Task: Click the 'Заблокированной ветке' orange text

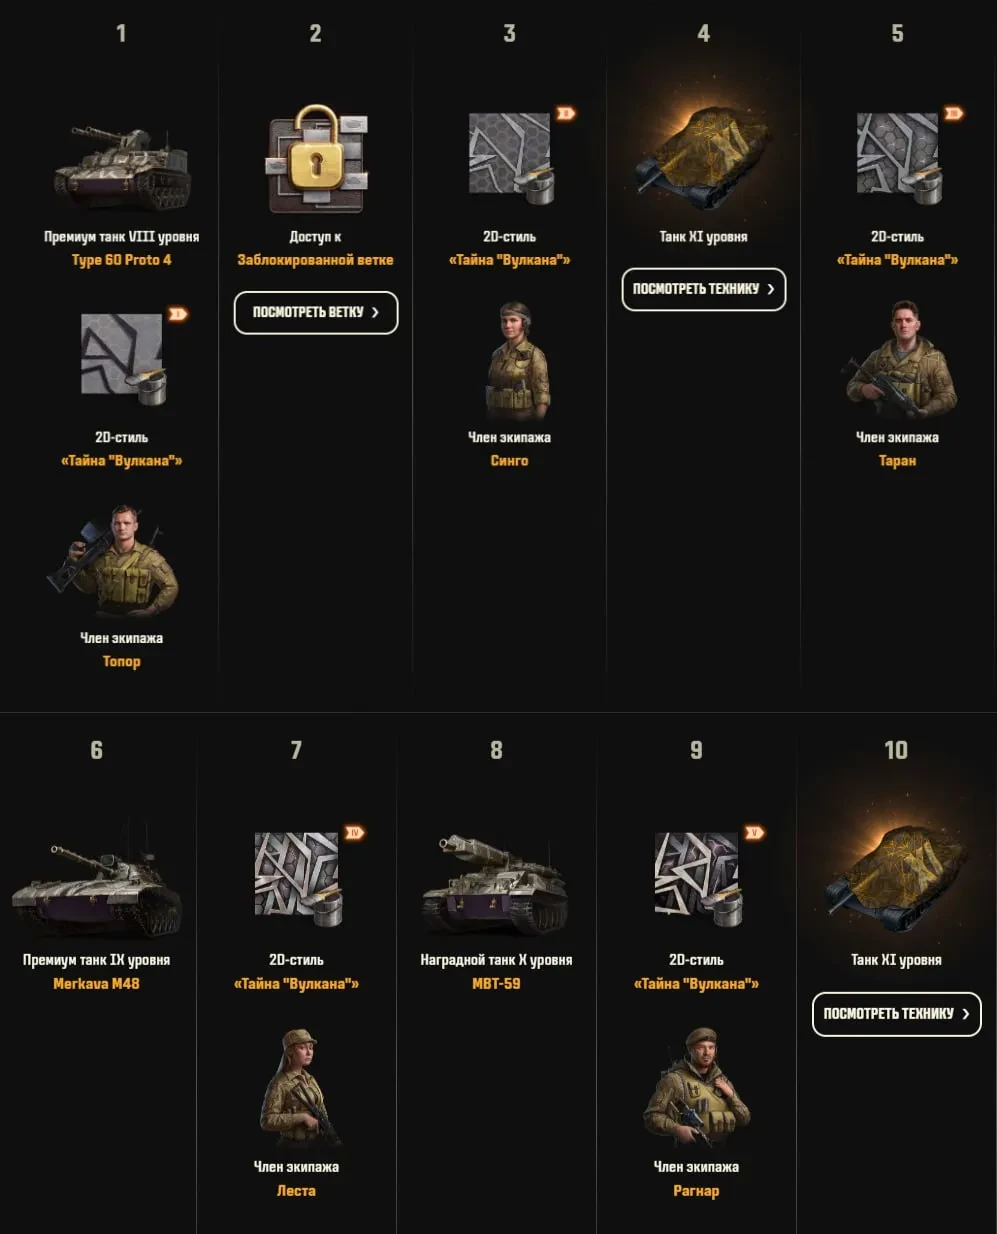Action: [x=315, y=260]
